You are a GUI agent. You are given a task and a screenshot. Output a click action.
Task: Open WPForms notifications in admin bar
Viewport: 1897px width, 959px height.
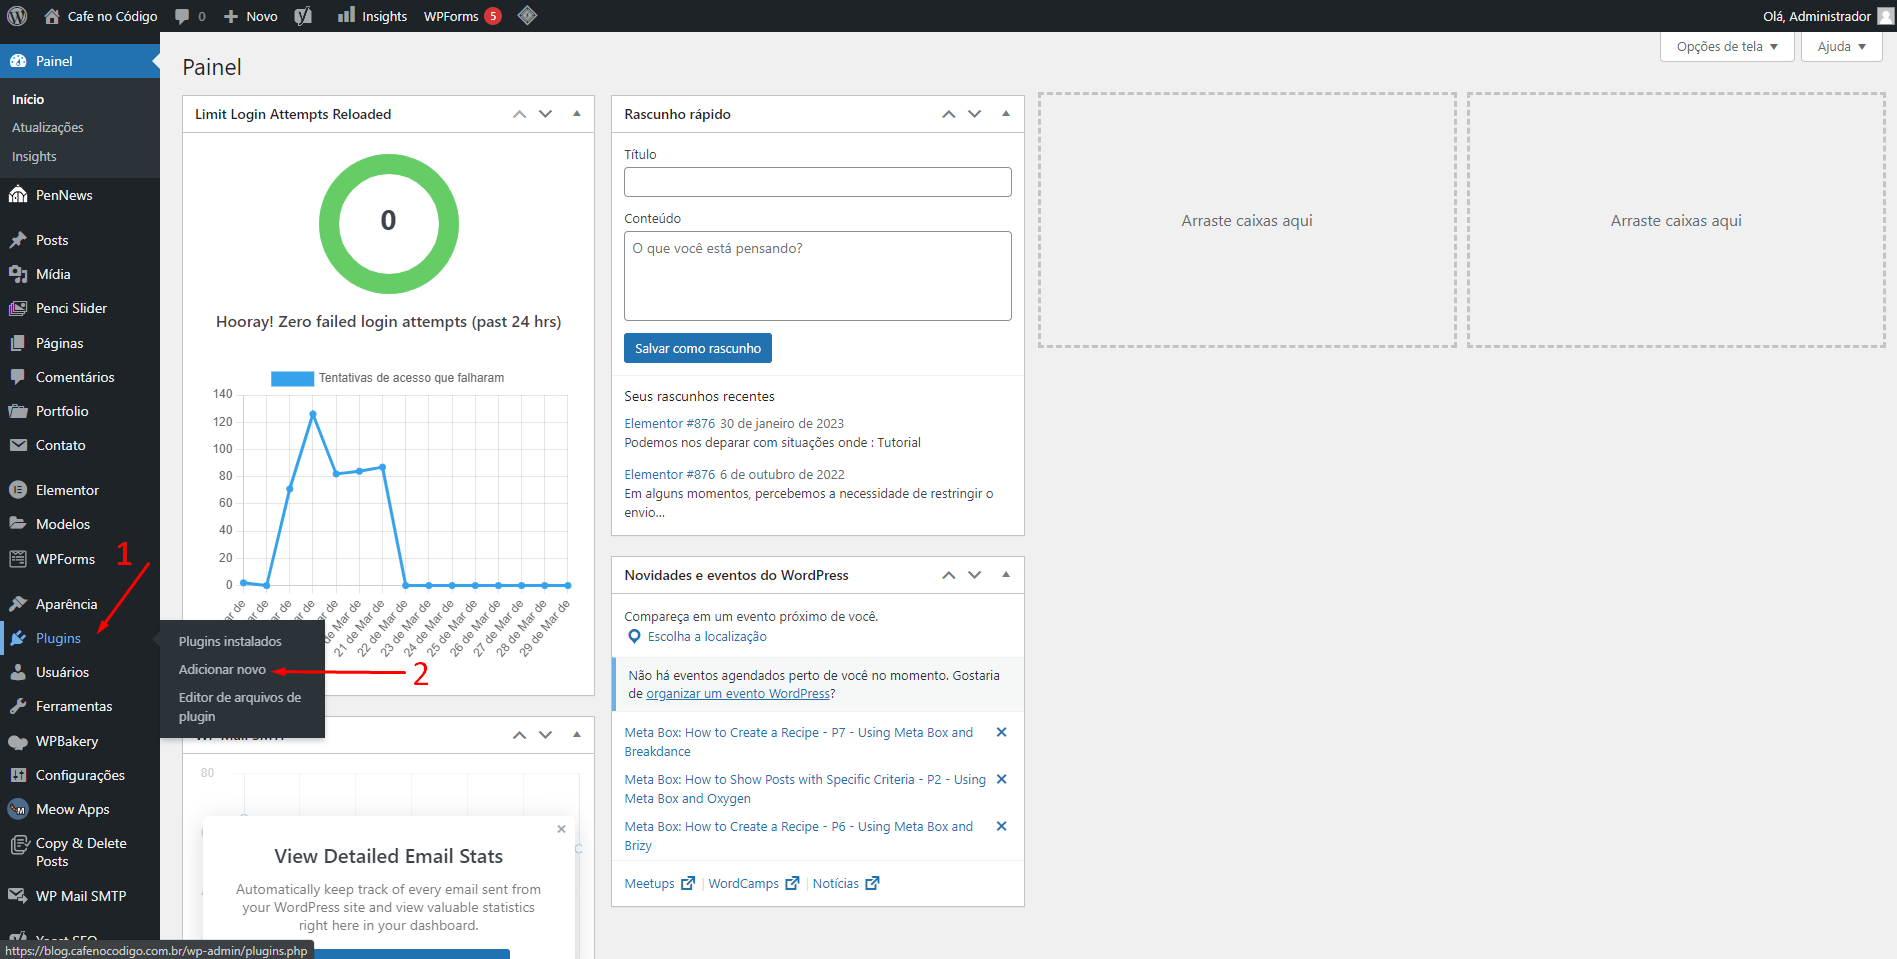point(462,16)
